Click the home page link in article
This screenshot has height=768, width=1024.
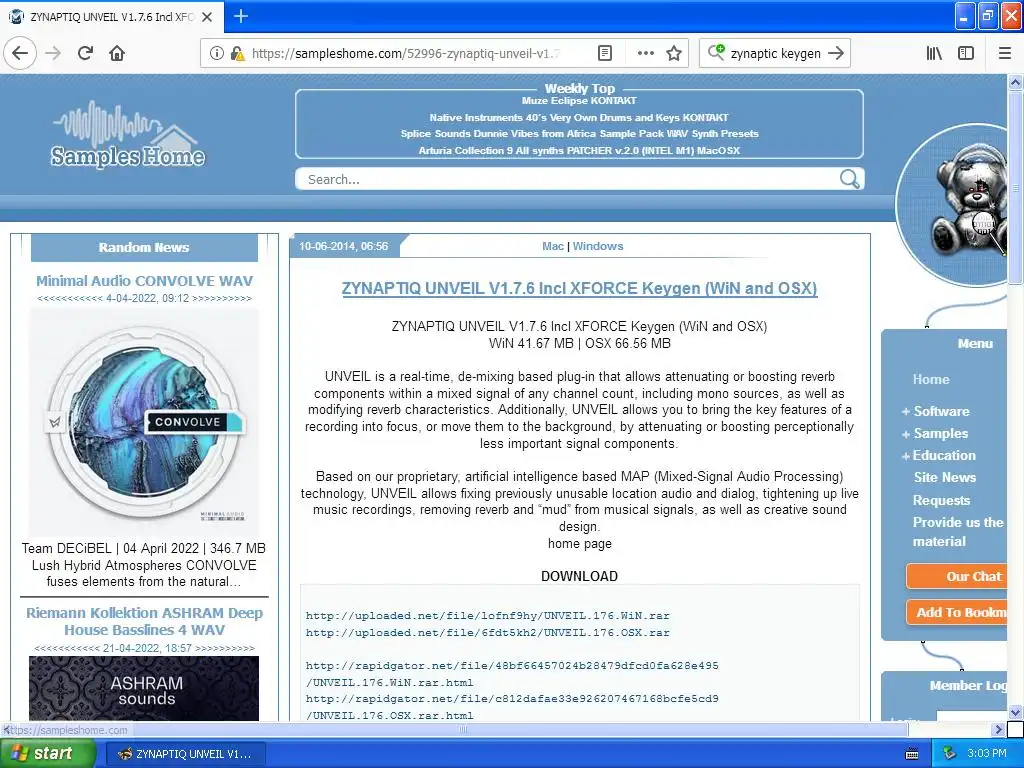579,543
